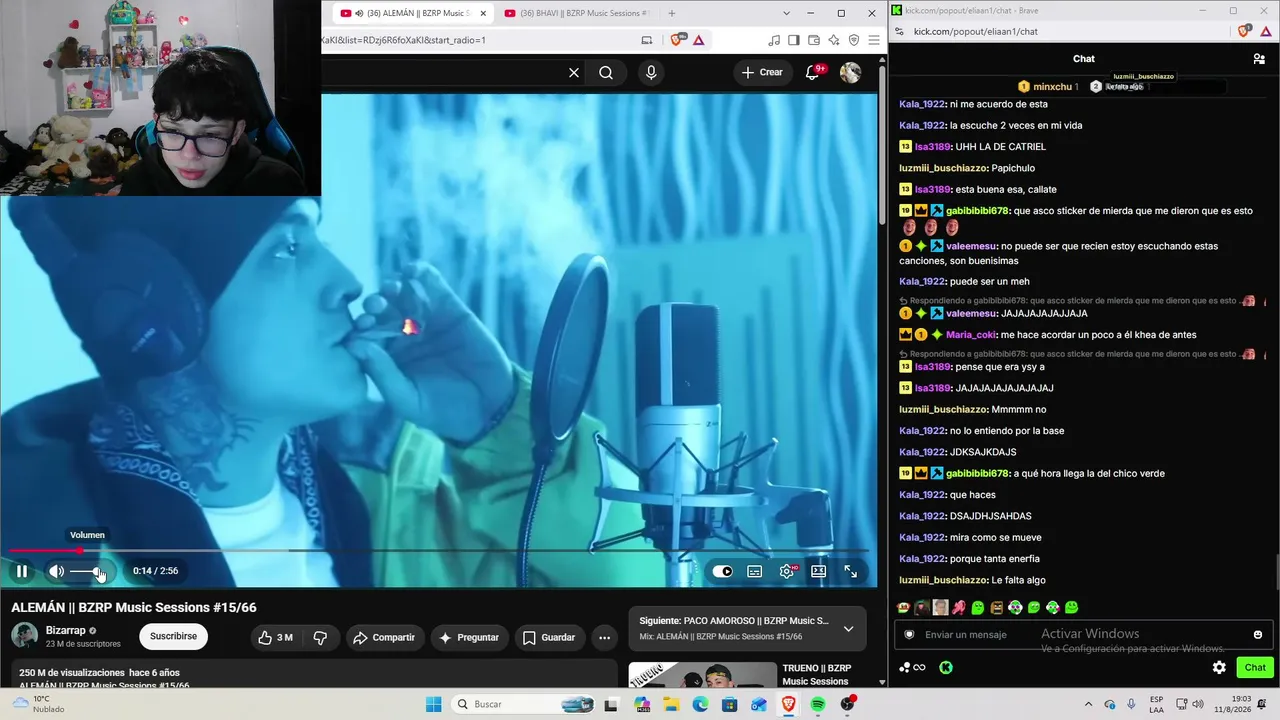This screenshot has height=720, width=1280.
Task: Open the Leo AI sparkle icon
Action: pos(834,40)
